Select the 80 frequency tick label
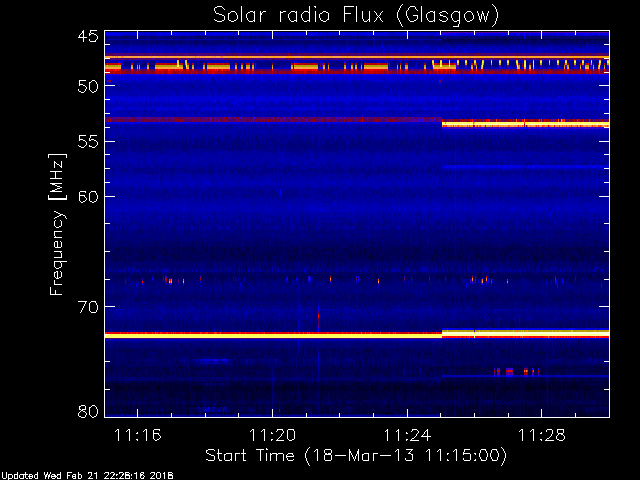Screen dimensions: 640x480 coord(88,411)
